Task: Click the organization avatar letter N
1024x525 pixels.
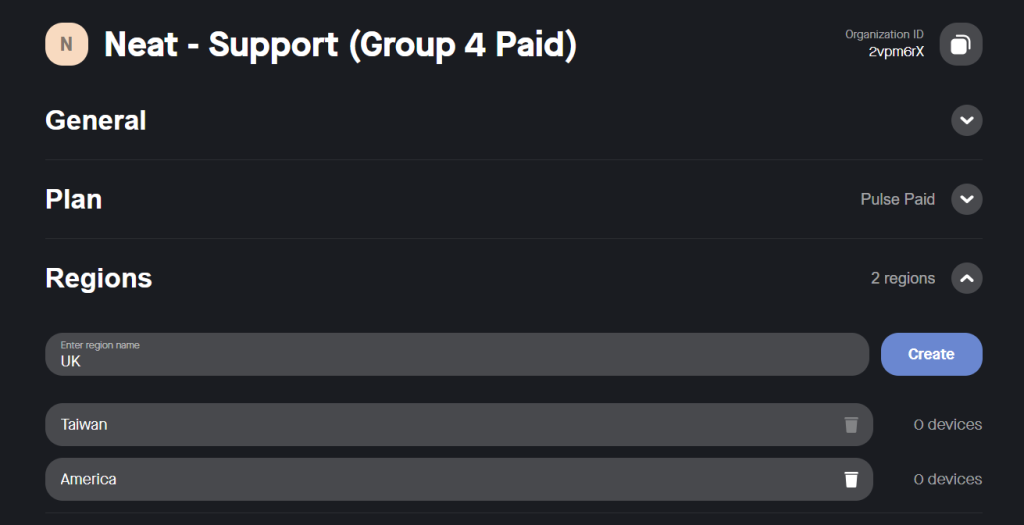Action: click(x=67, y=44)
